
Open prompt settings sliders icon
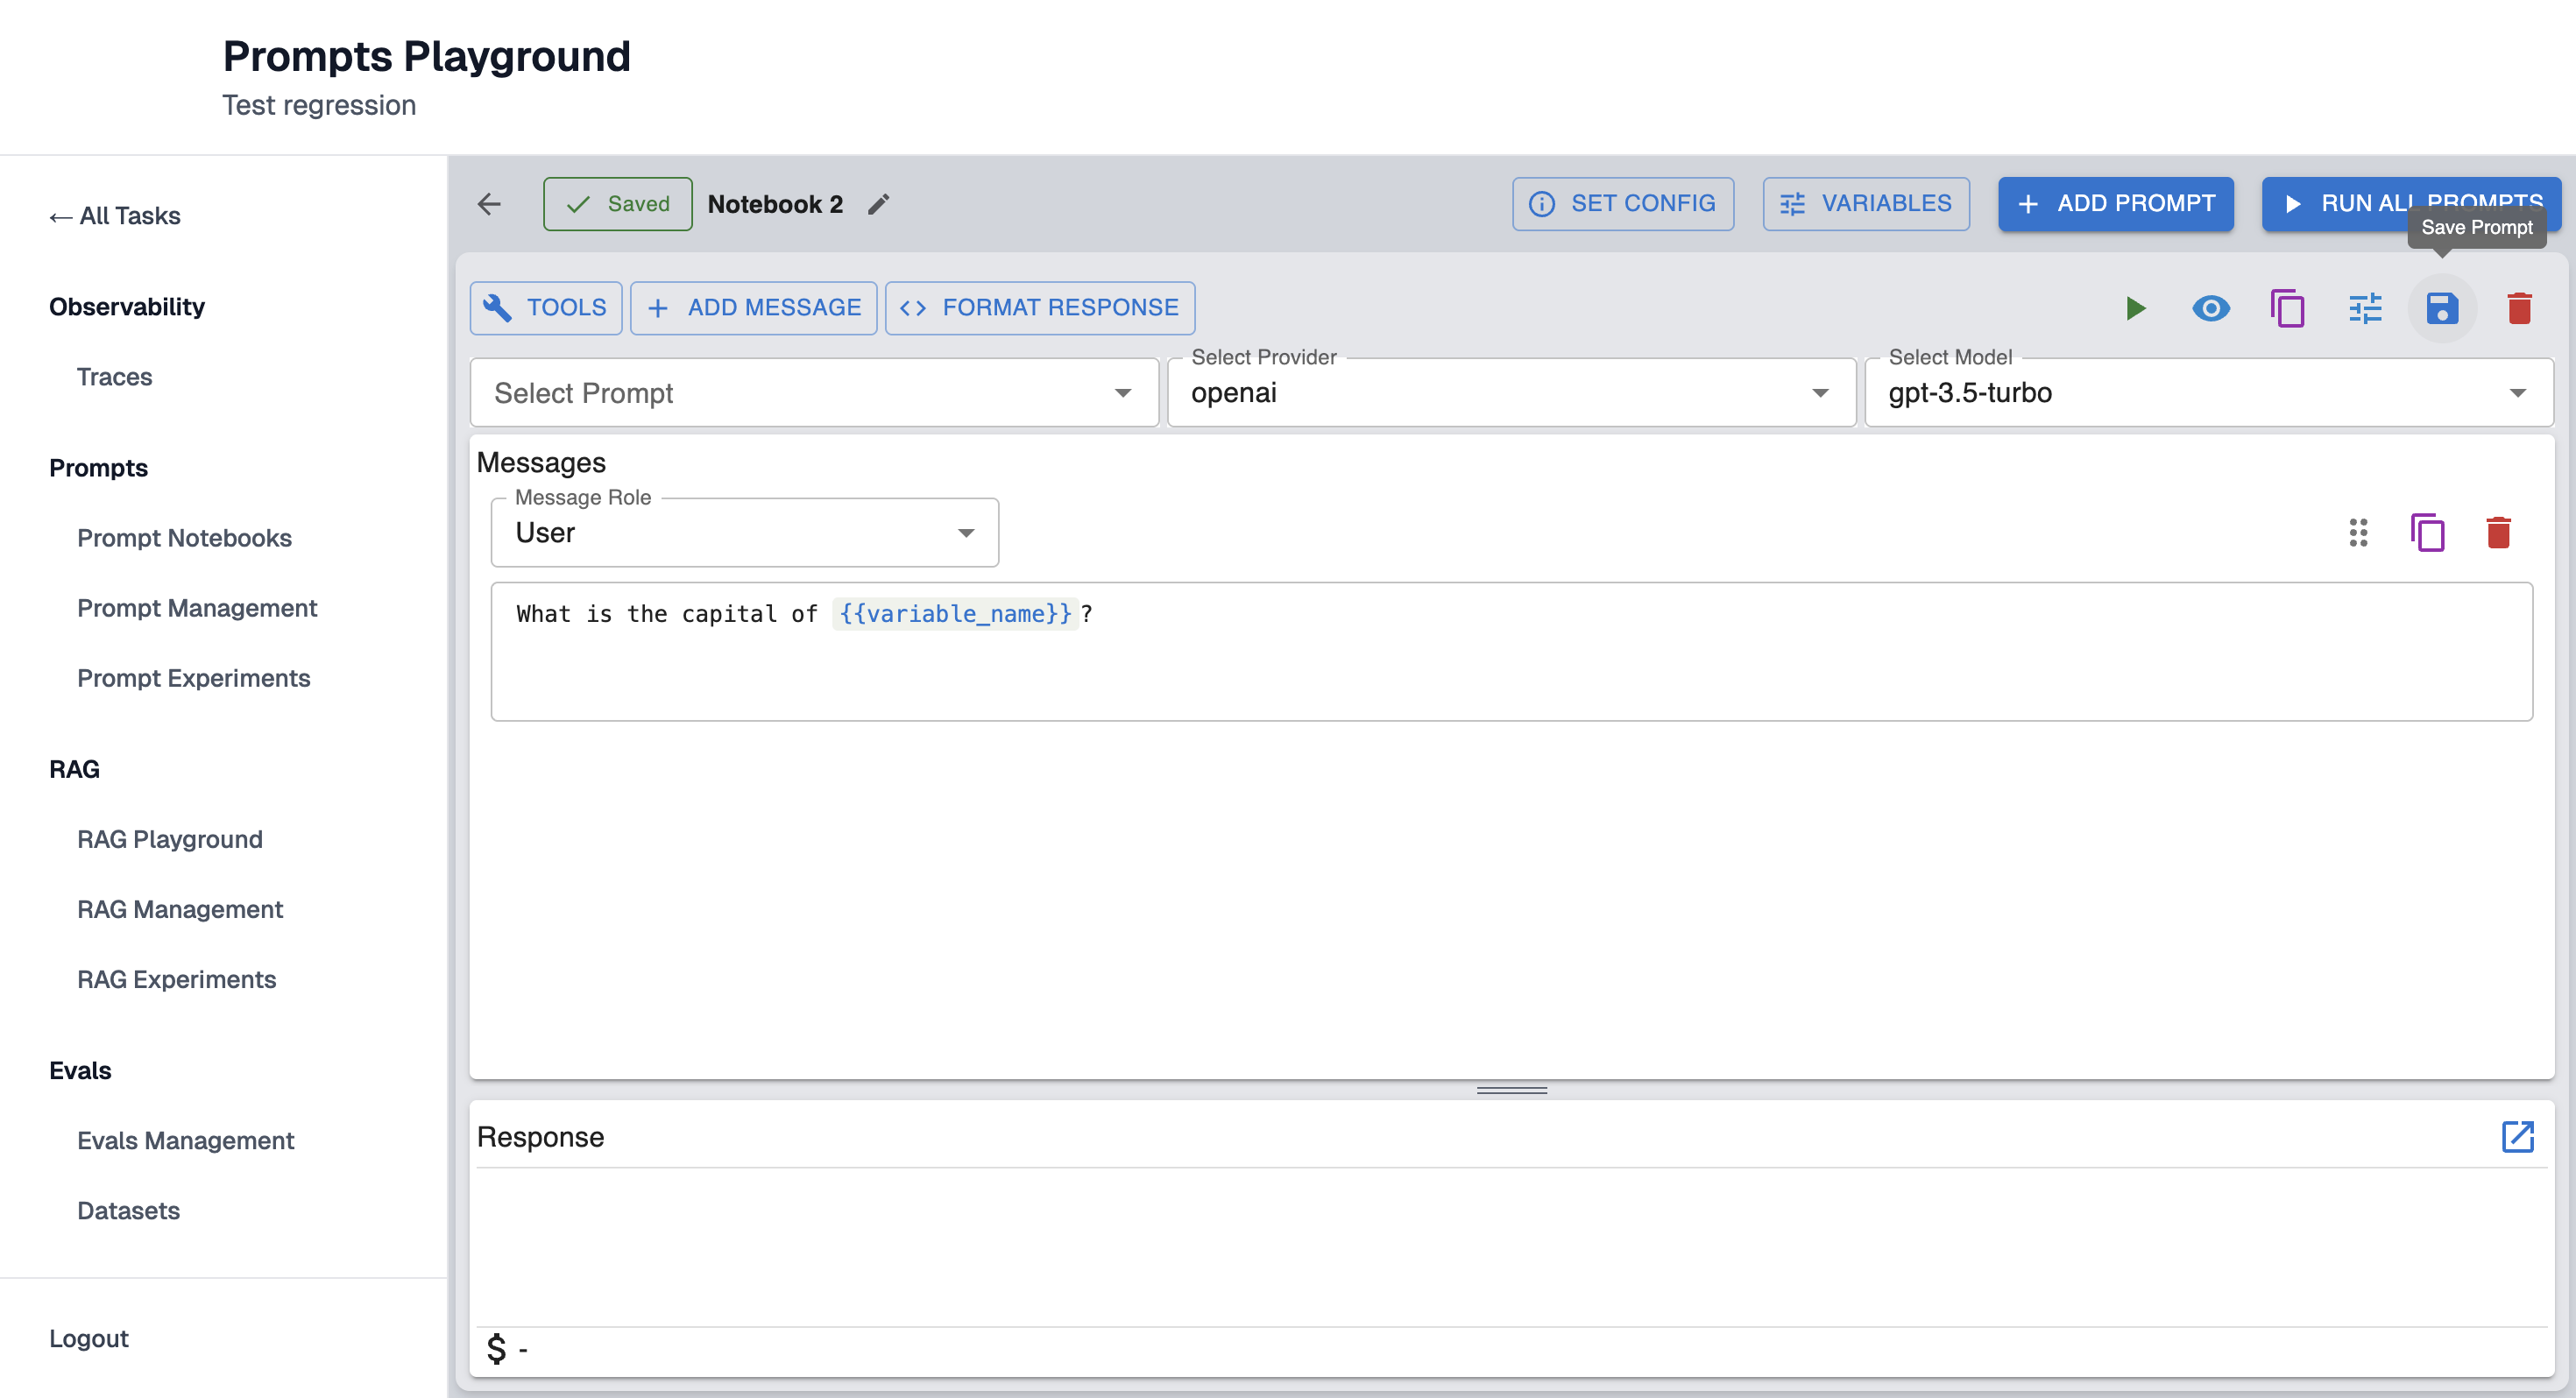[2364, 308]
